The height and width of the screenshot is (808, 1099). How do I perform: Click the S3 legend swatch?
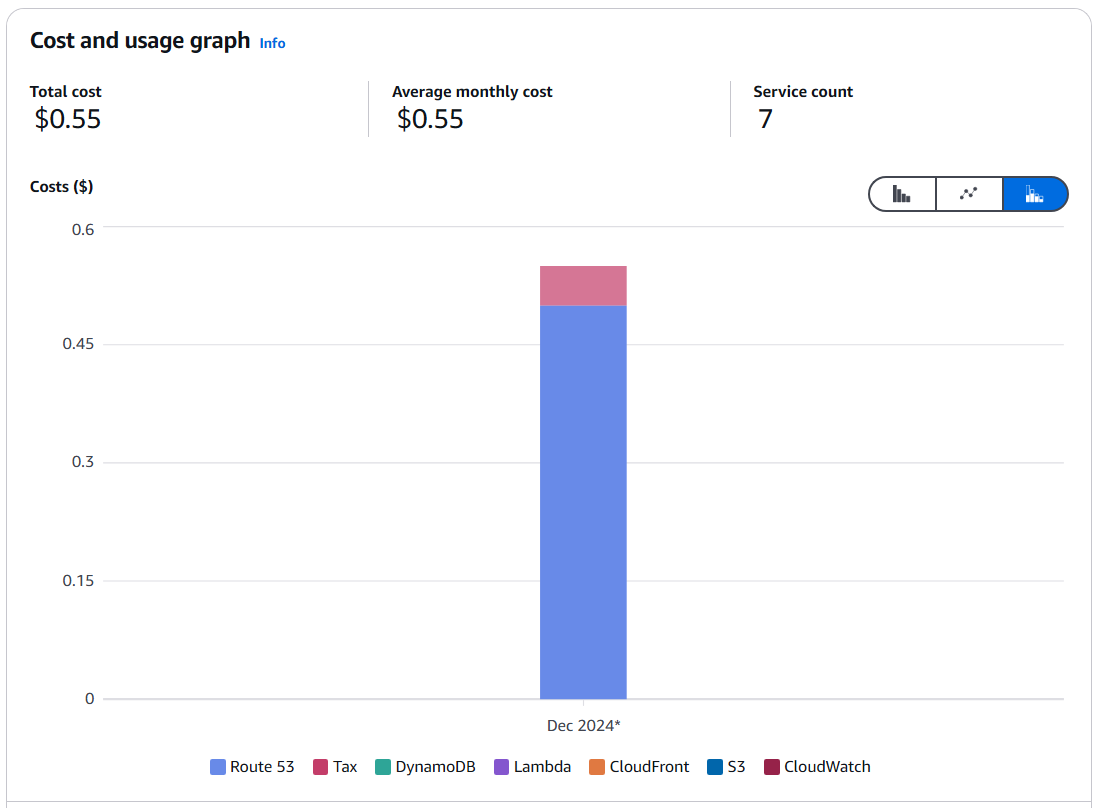(715, 767)
